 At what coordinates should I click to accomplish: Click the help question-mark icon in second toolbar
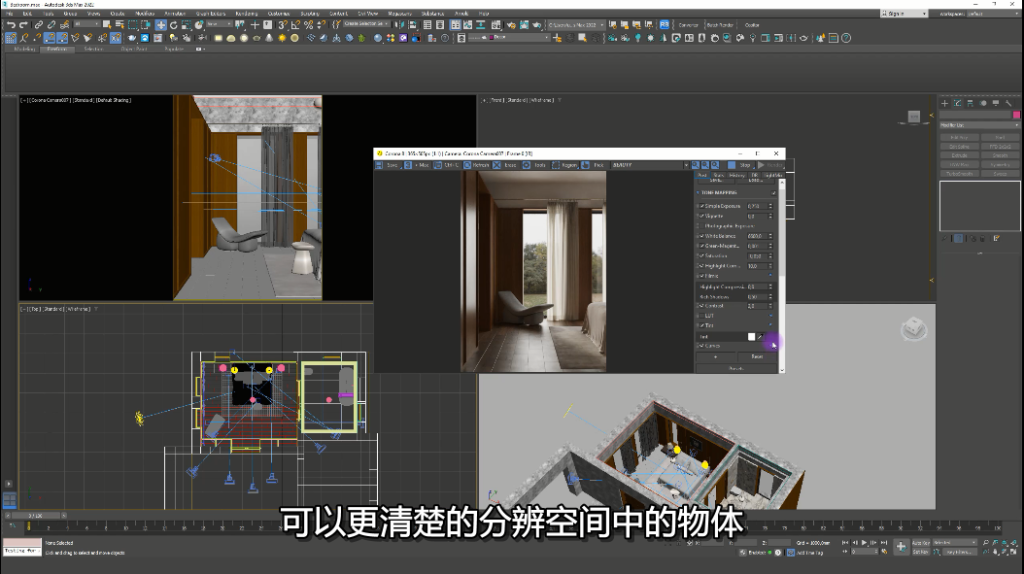click(x=846, y=38)
